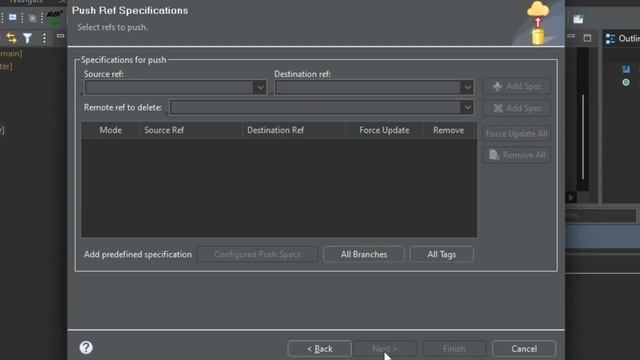Click the Force Update All button

[516, 133]
